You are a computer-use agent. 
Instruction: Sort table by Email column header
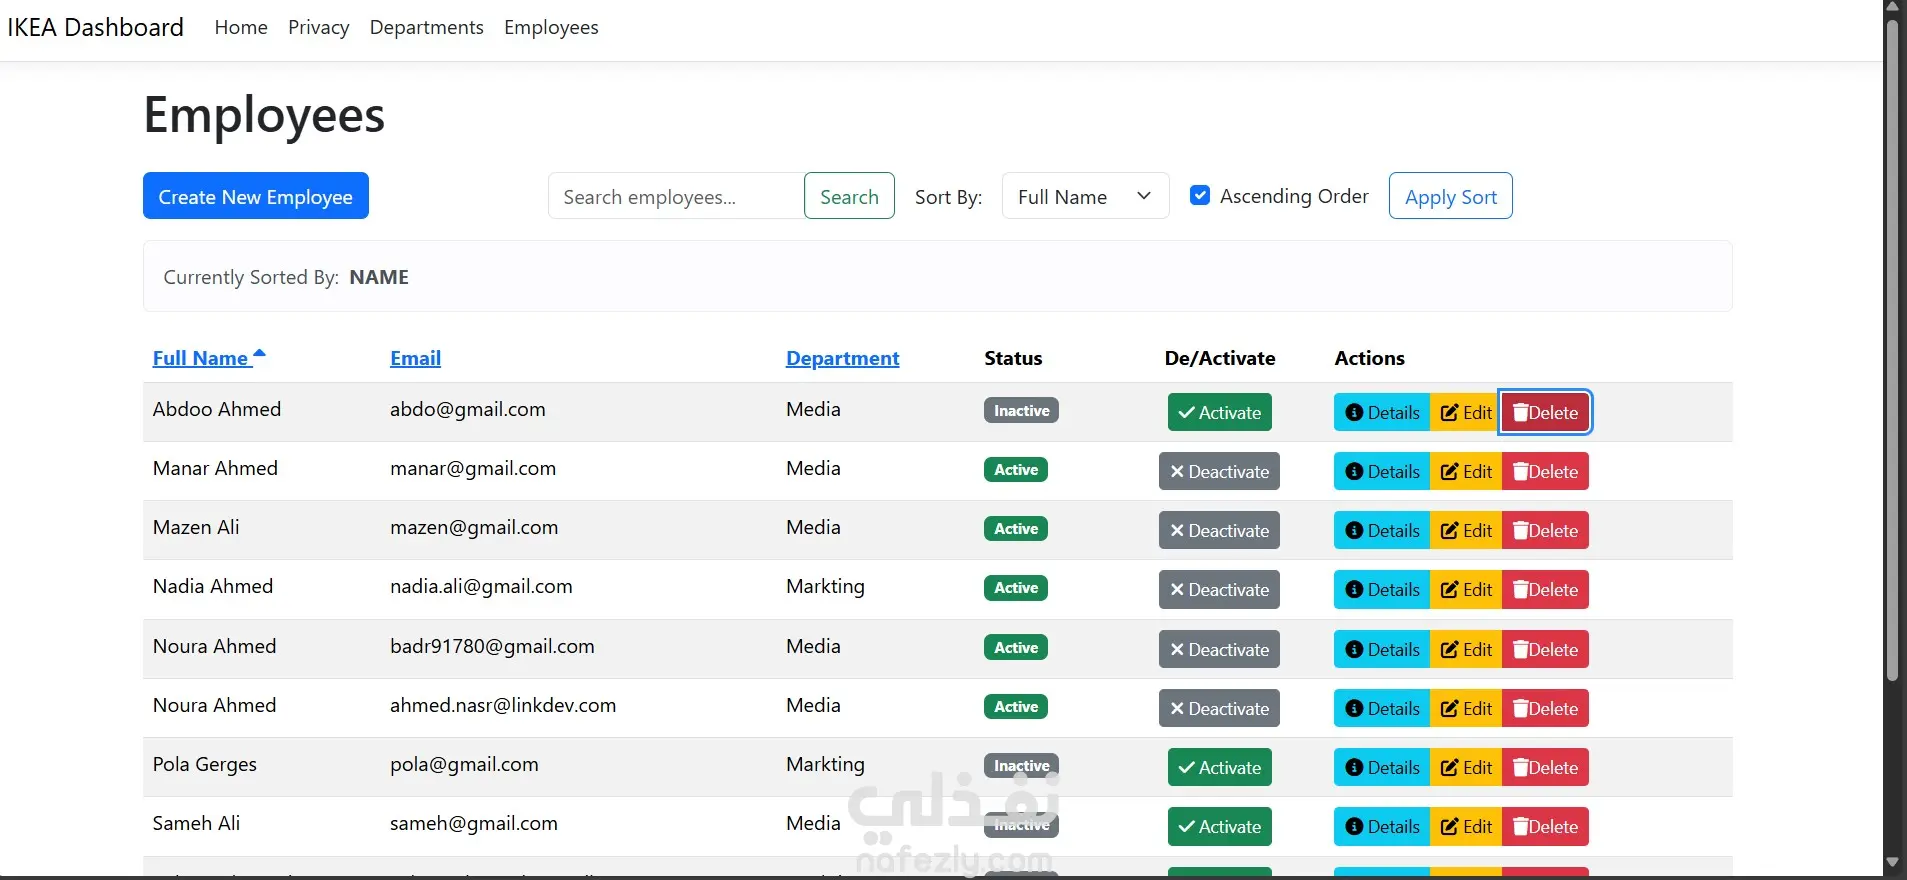coord(415,358)
